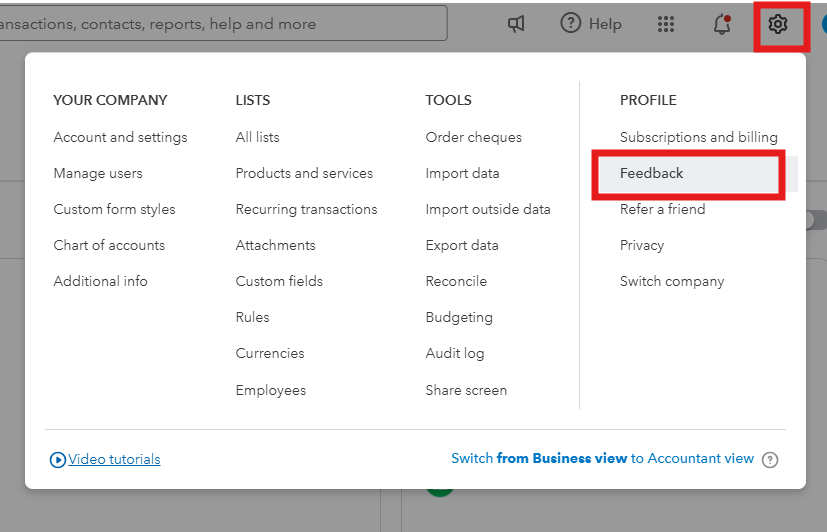Click the search transactions input field

click(220, 24)
